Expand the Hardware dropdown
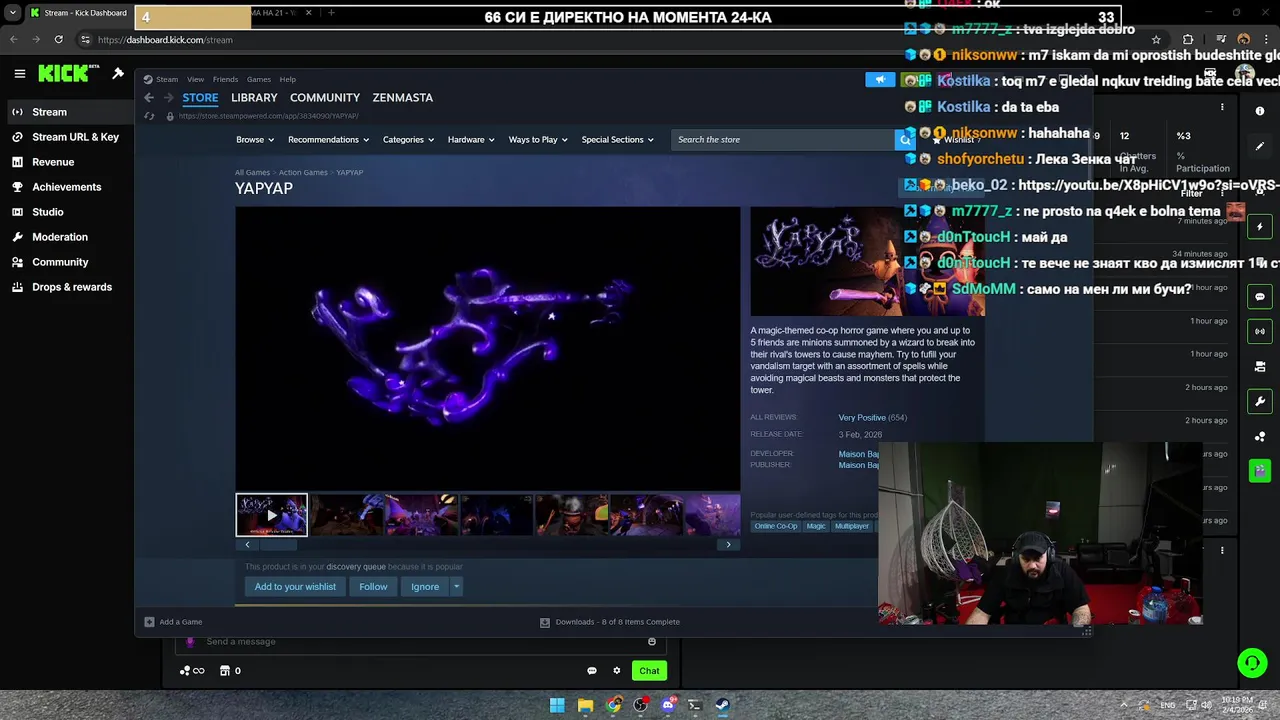1280x720 pixels. pyautogui.click(x=471, y=140)
